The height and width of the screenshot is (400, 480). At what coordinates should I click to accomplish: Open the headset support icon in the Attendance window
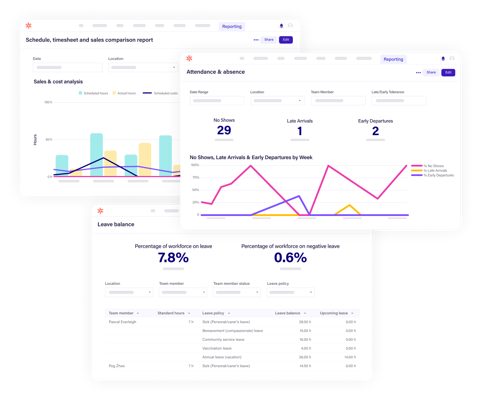pyautogui.click(x=452, y=59)
